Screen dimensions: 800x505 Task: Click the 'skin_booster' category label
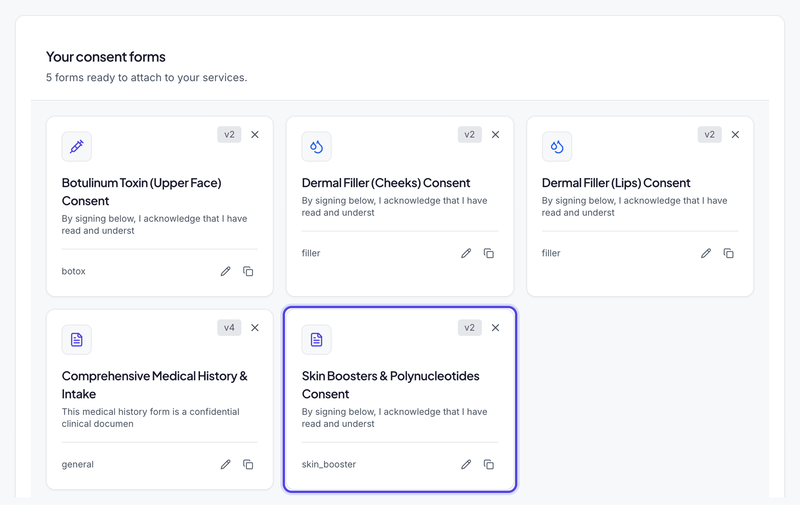click(329, 464)
